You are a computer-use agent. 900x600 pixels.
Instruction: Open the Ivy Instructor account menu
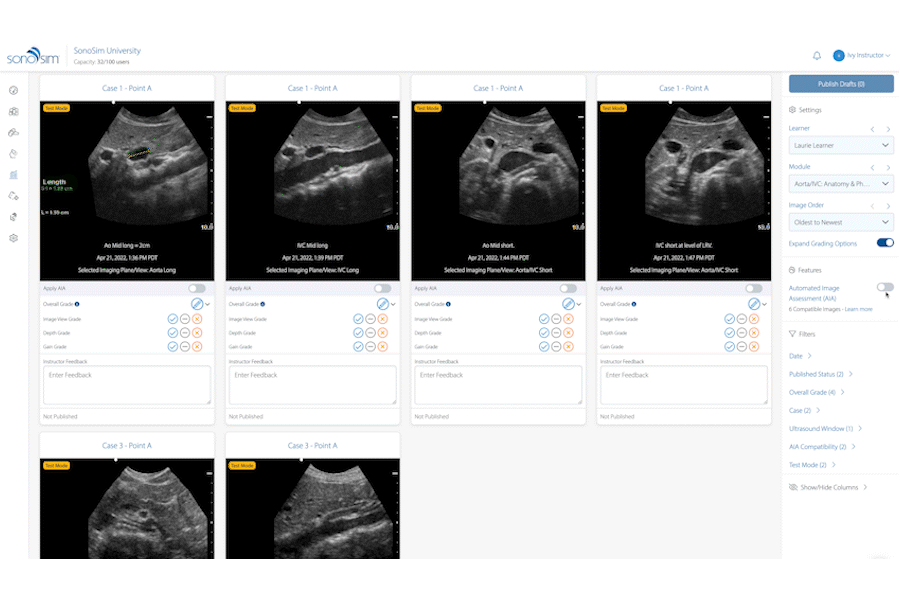pos(865,56)
